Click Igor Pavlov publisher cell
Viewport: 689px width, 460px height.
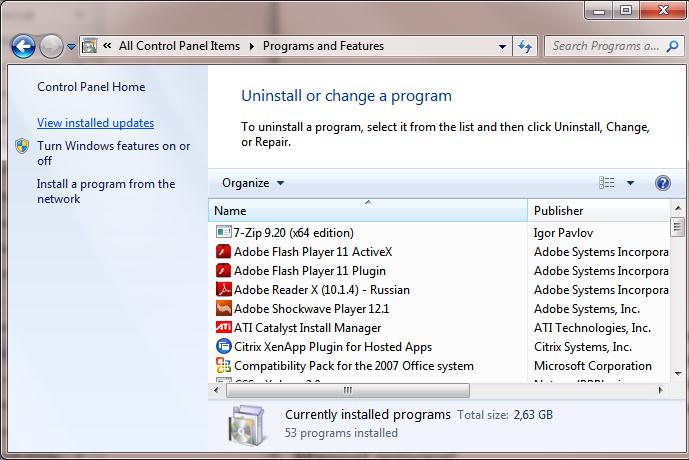click(563, 232)
